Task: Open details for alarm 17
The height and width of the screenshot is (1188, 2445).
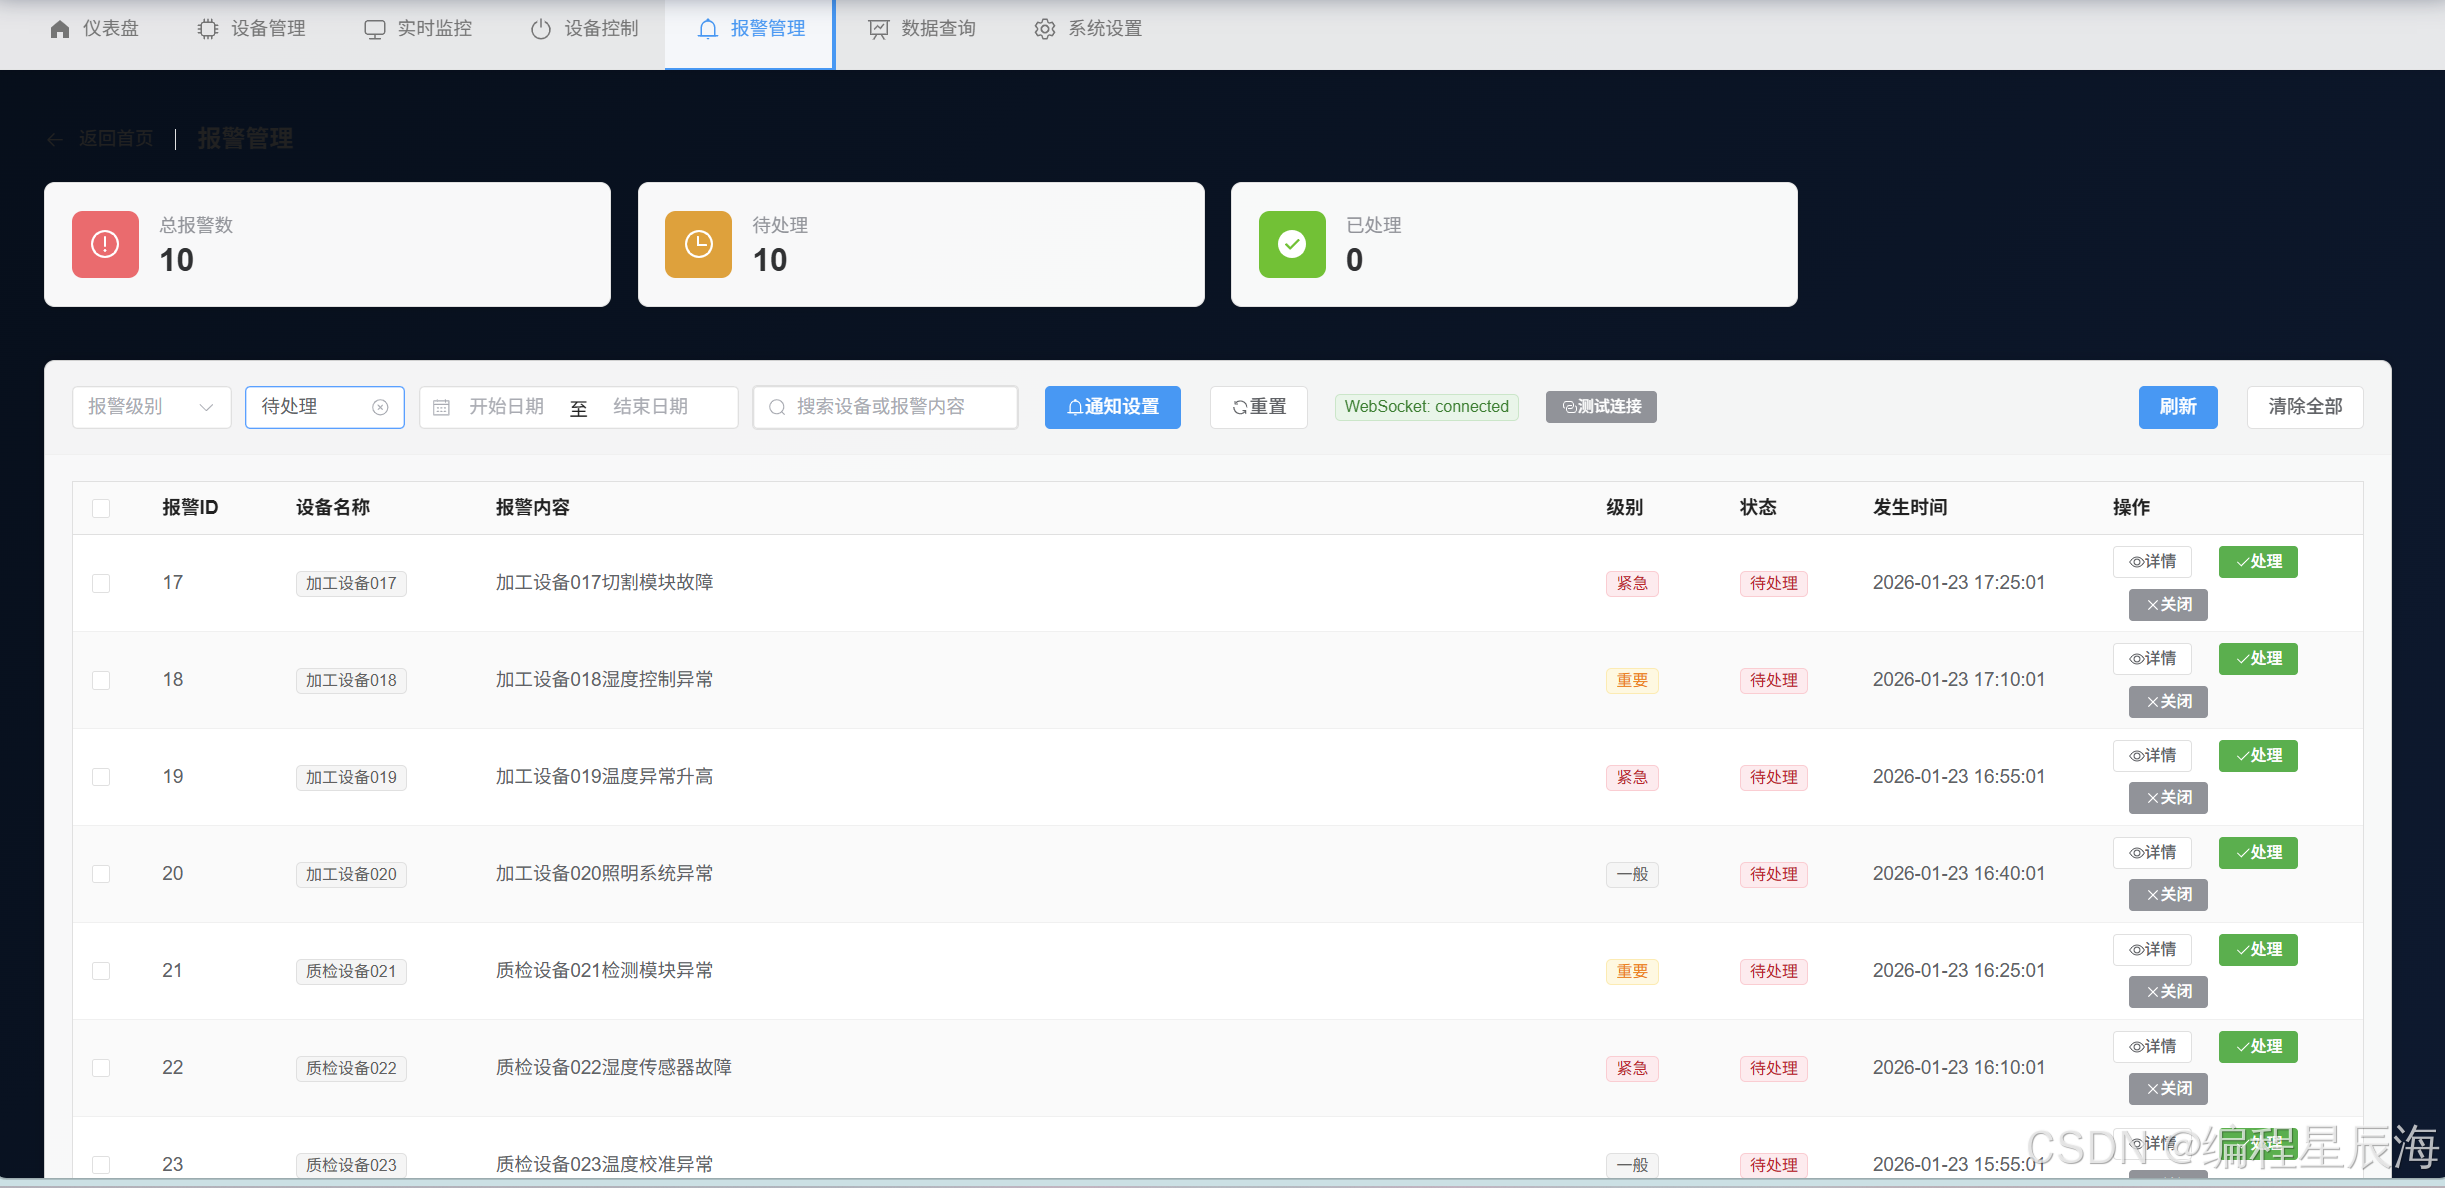Action: click(x=2152, y=562)
